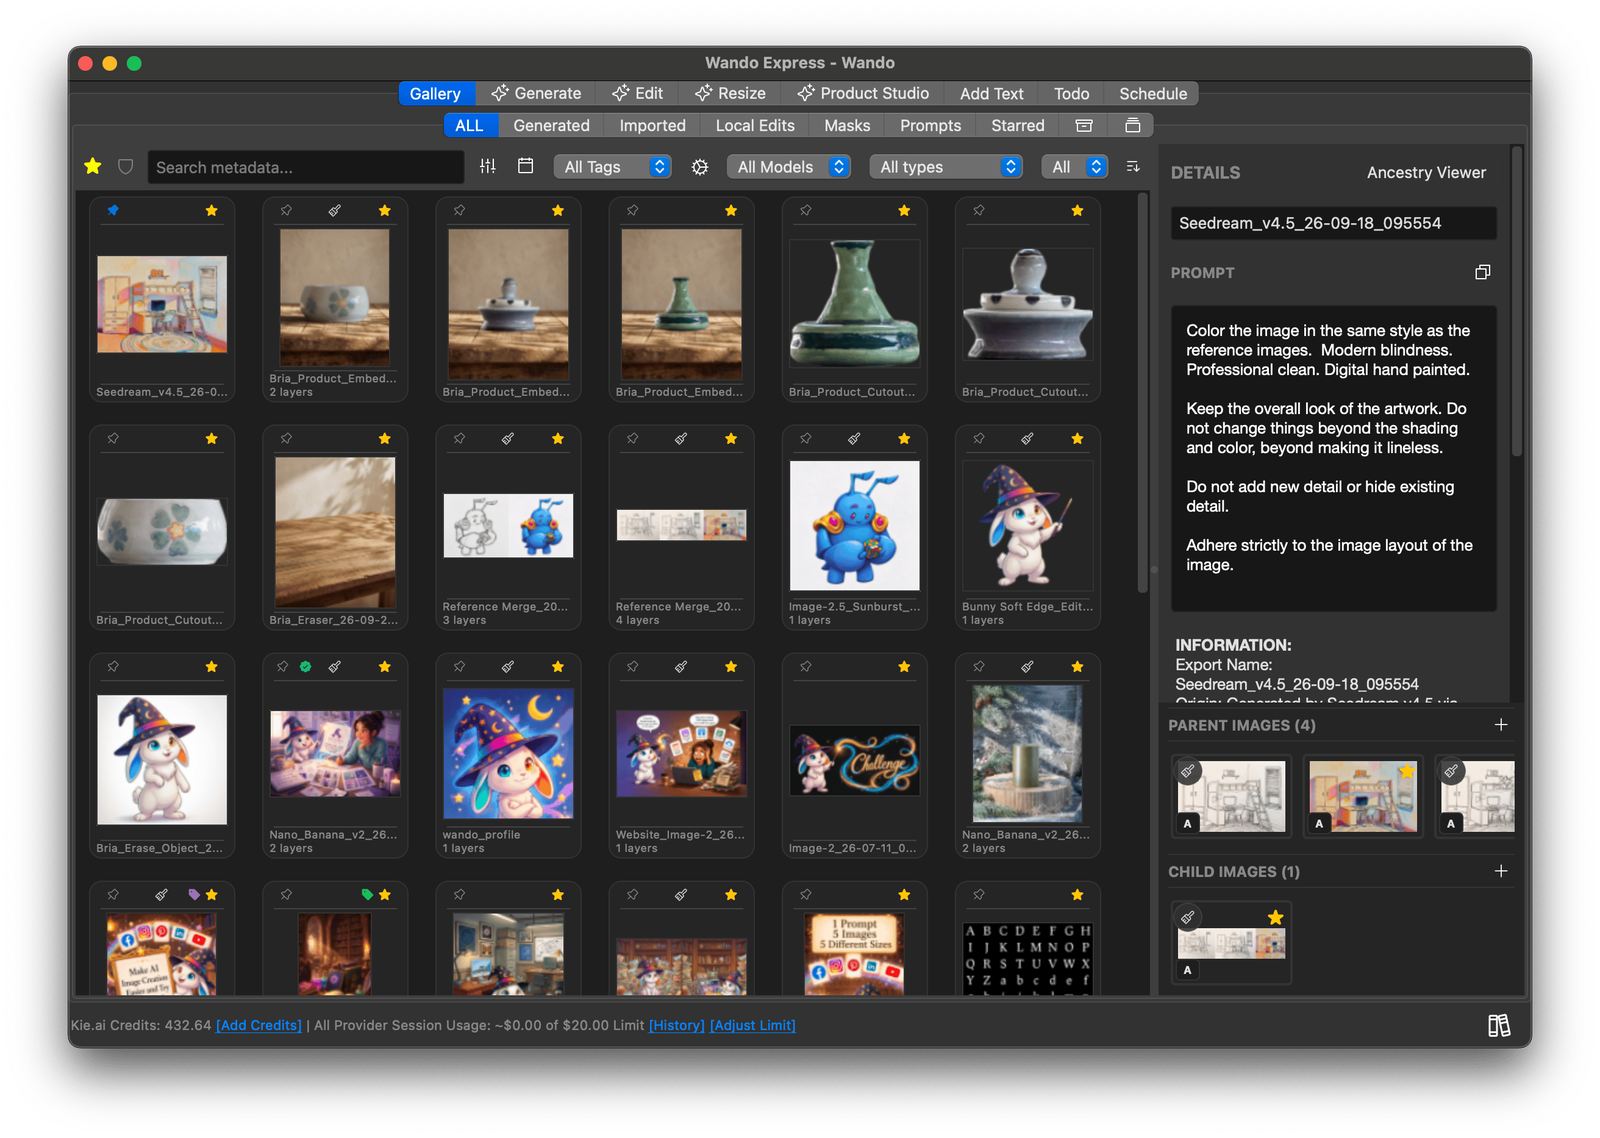Click brush icon on wando_profile card
The height and width of the screenshot is (1138, 1600).
click(x=508, y=666)
